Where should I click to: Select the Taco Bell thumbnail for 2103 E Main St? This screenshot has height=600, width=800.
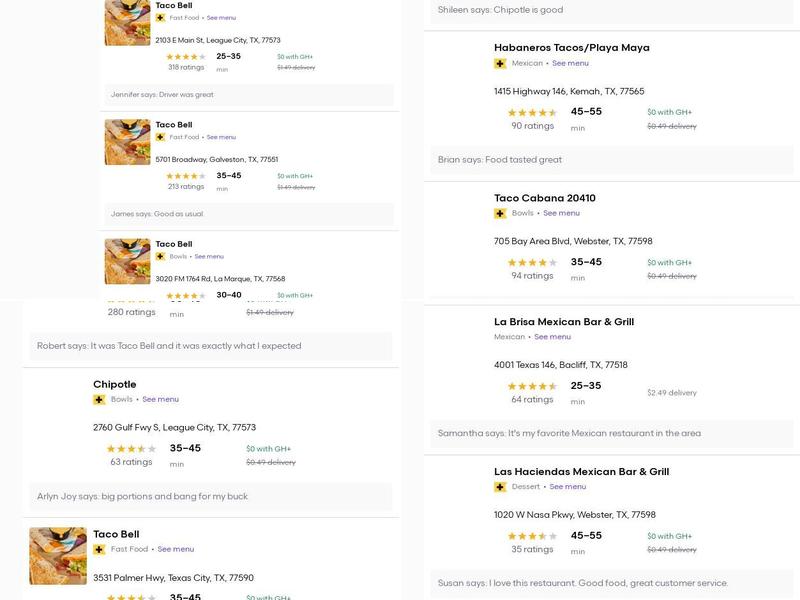[127, 22]
